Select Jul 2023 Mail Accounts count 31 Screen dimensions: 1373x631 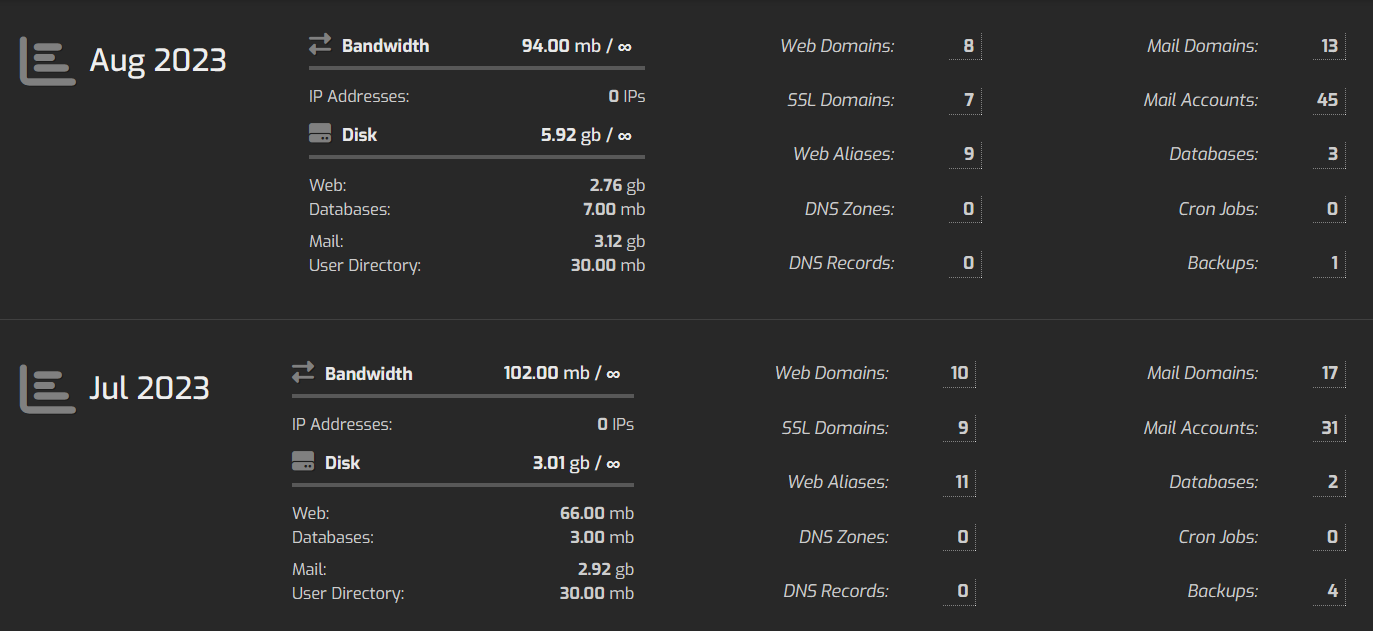pos(1328,428)
